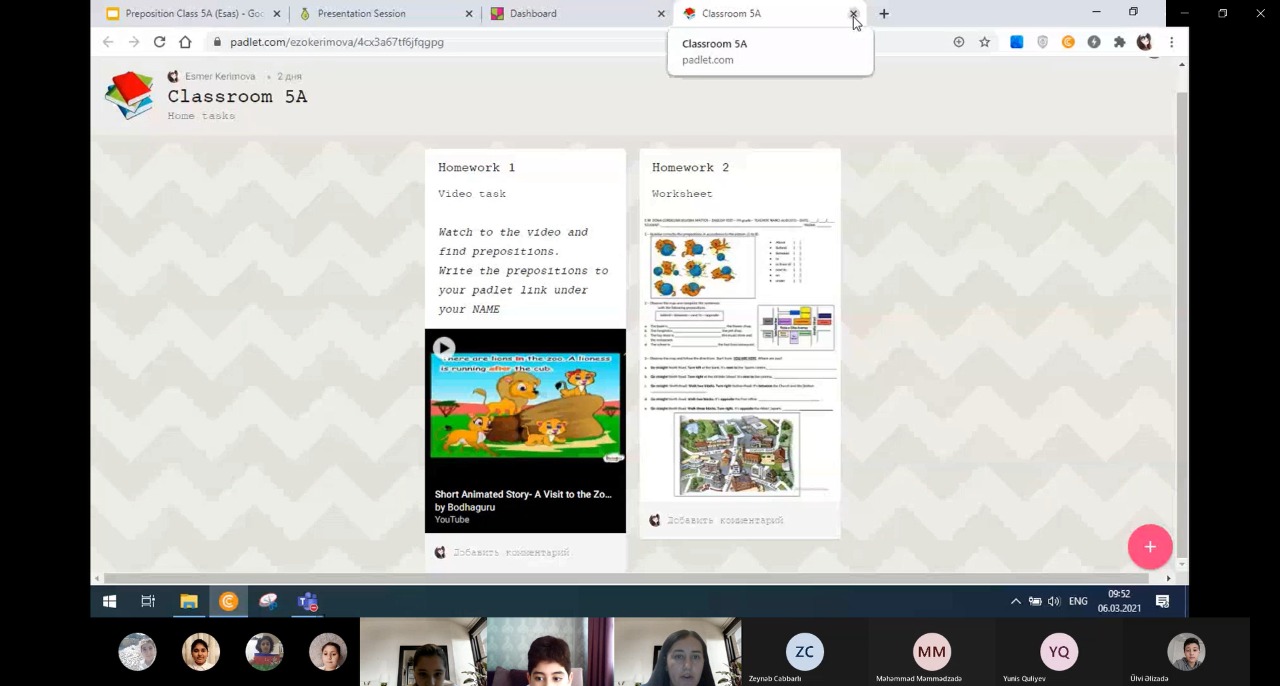This screenshot has height=686, width=1280.
Task: Click the padlet books logo
Action: coord(129,95)
